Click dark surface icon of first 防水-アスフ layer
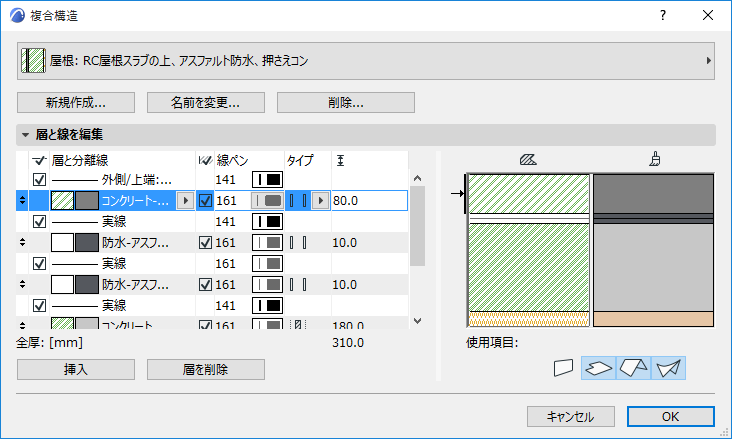The width and height of the screenshot is (732, 439). point(87,243)
